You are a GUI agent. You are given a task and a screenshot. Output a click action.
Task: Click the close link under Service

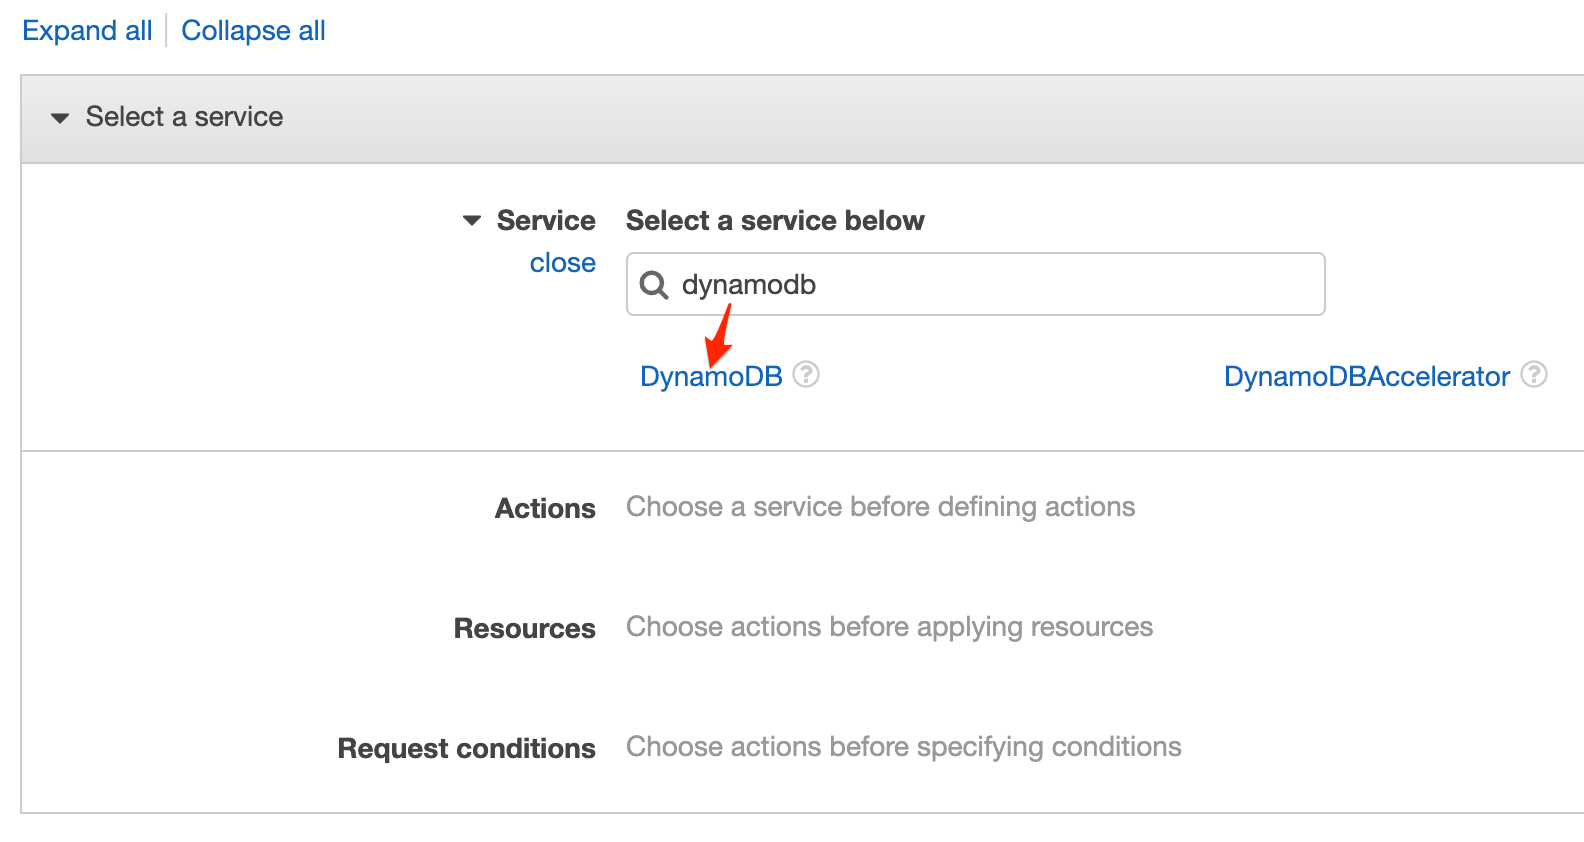click(563, 263)
